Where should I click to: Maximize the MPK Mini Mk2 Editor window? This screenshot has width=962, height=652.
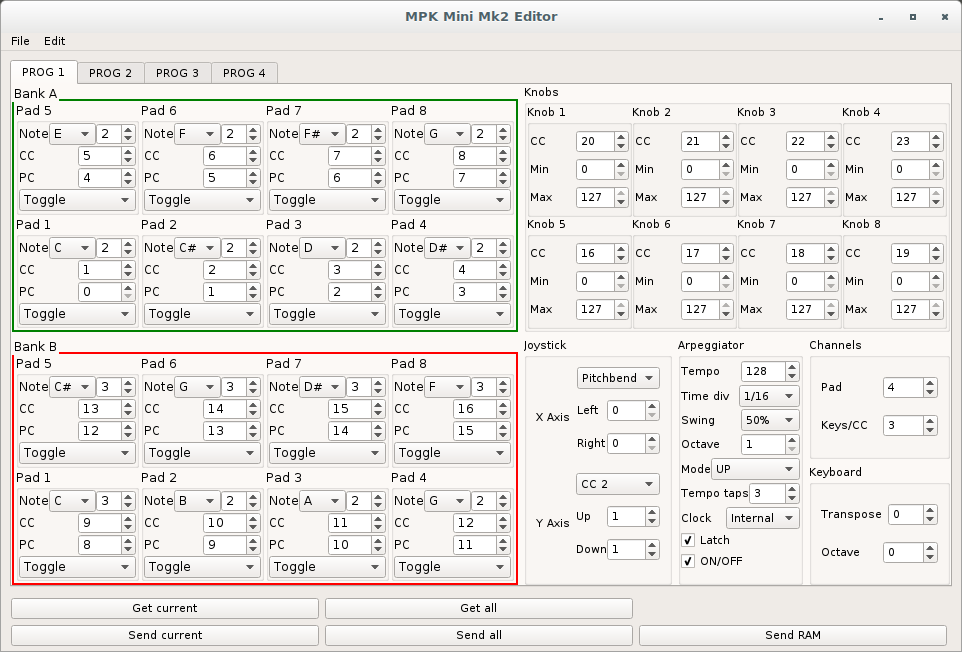point(913,17)
